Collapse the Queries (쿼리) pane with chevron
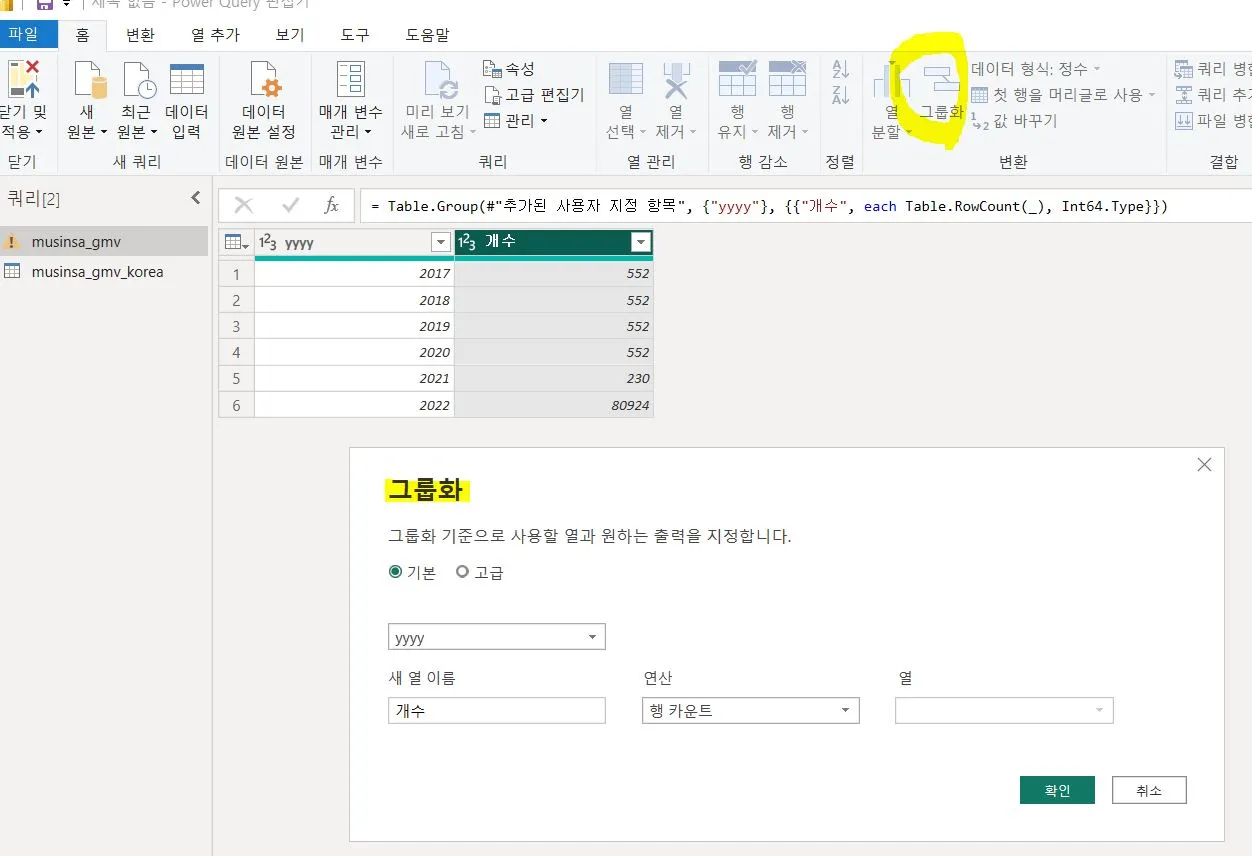 196,198
